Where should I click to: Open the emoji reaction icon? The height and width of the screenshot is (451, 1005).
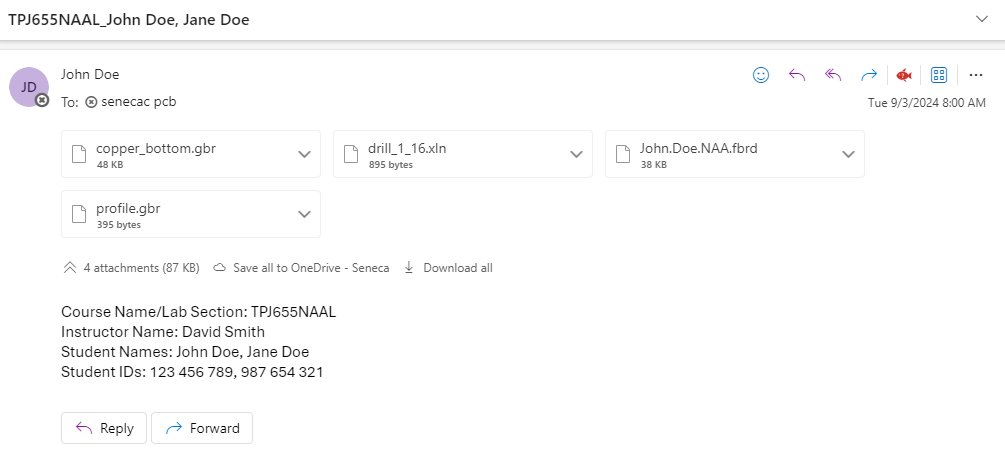[761, 76]
